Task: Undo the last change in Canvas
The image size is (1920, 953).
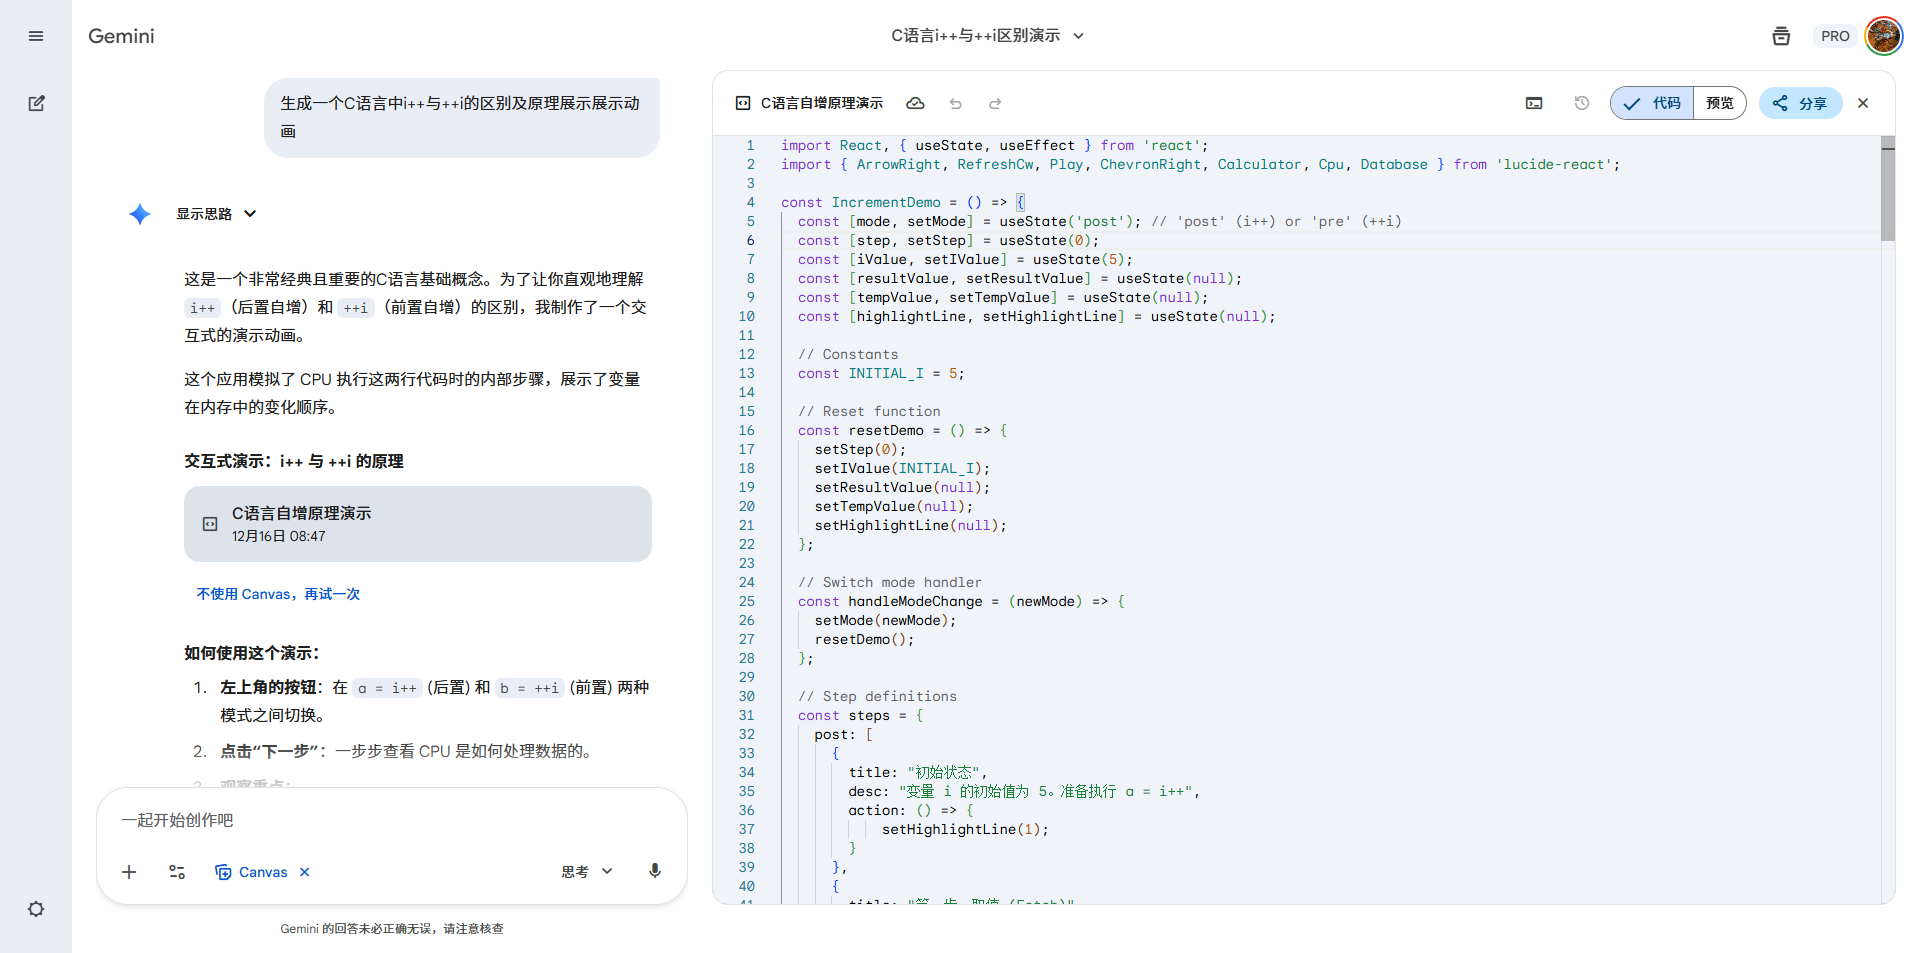Action: (955, 103)
